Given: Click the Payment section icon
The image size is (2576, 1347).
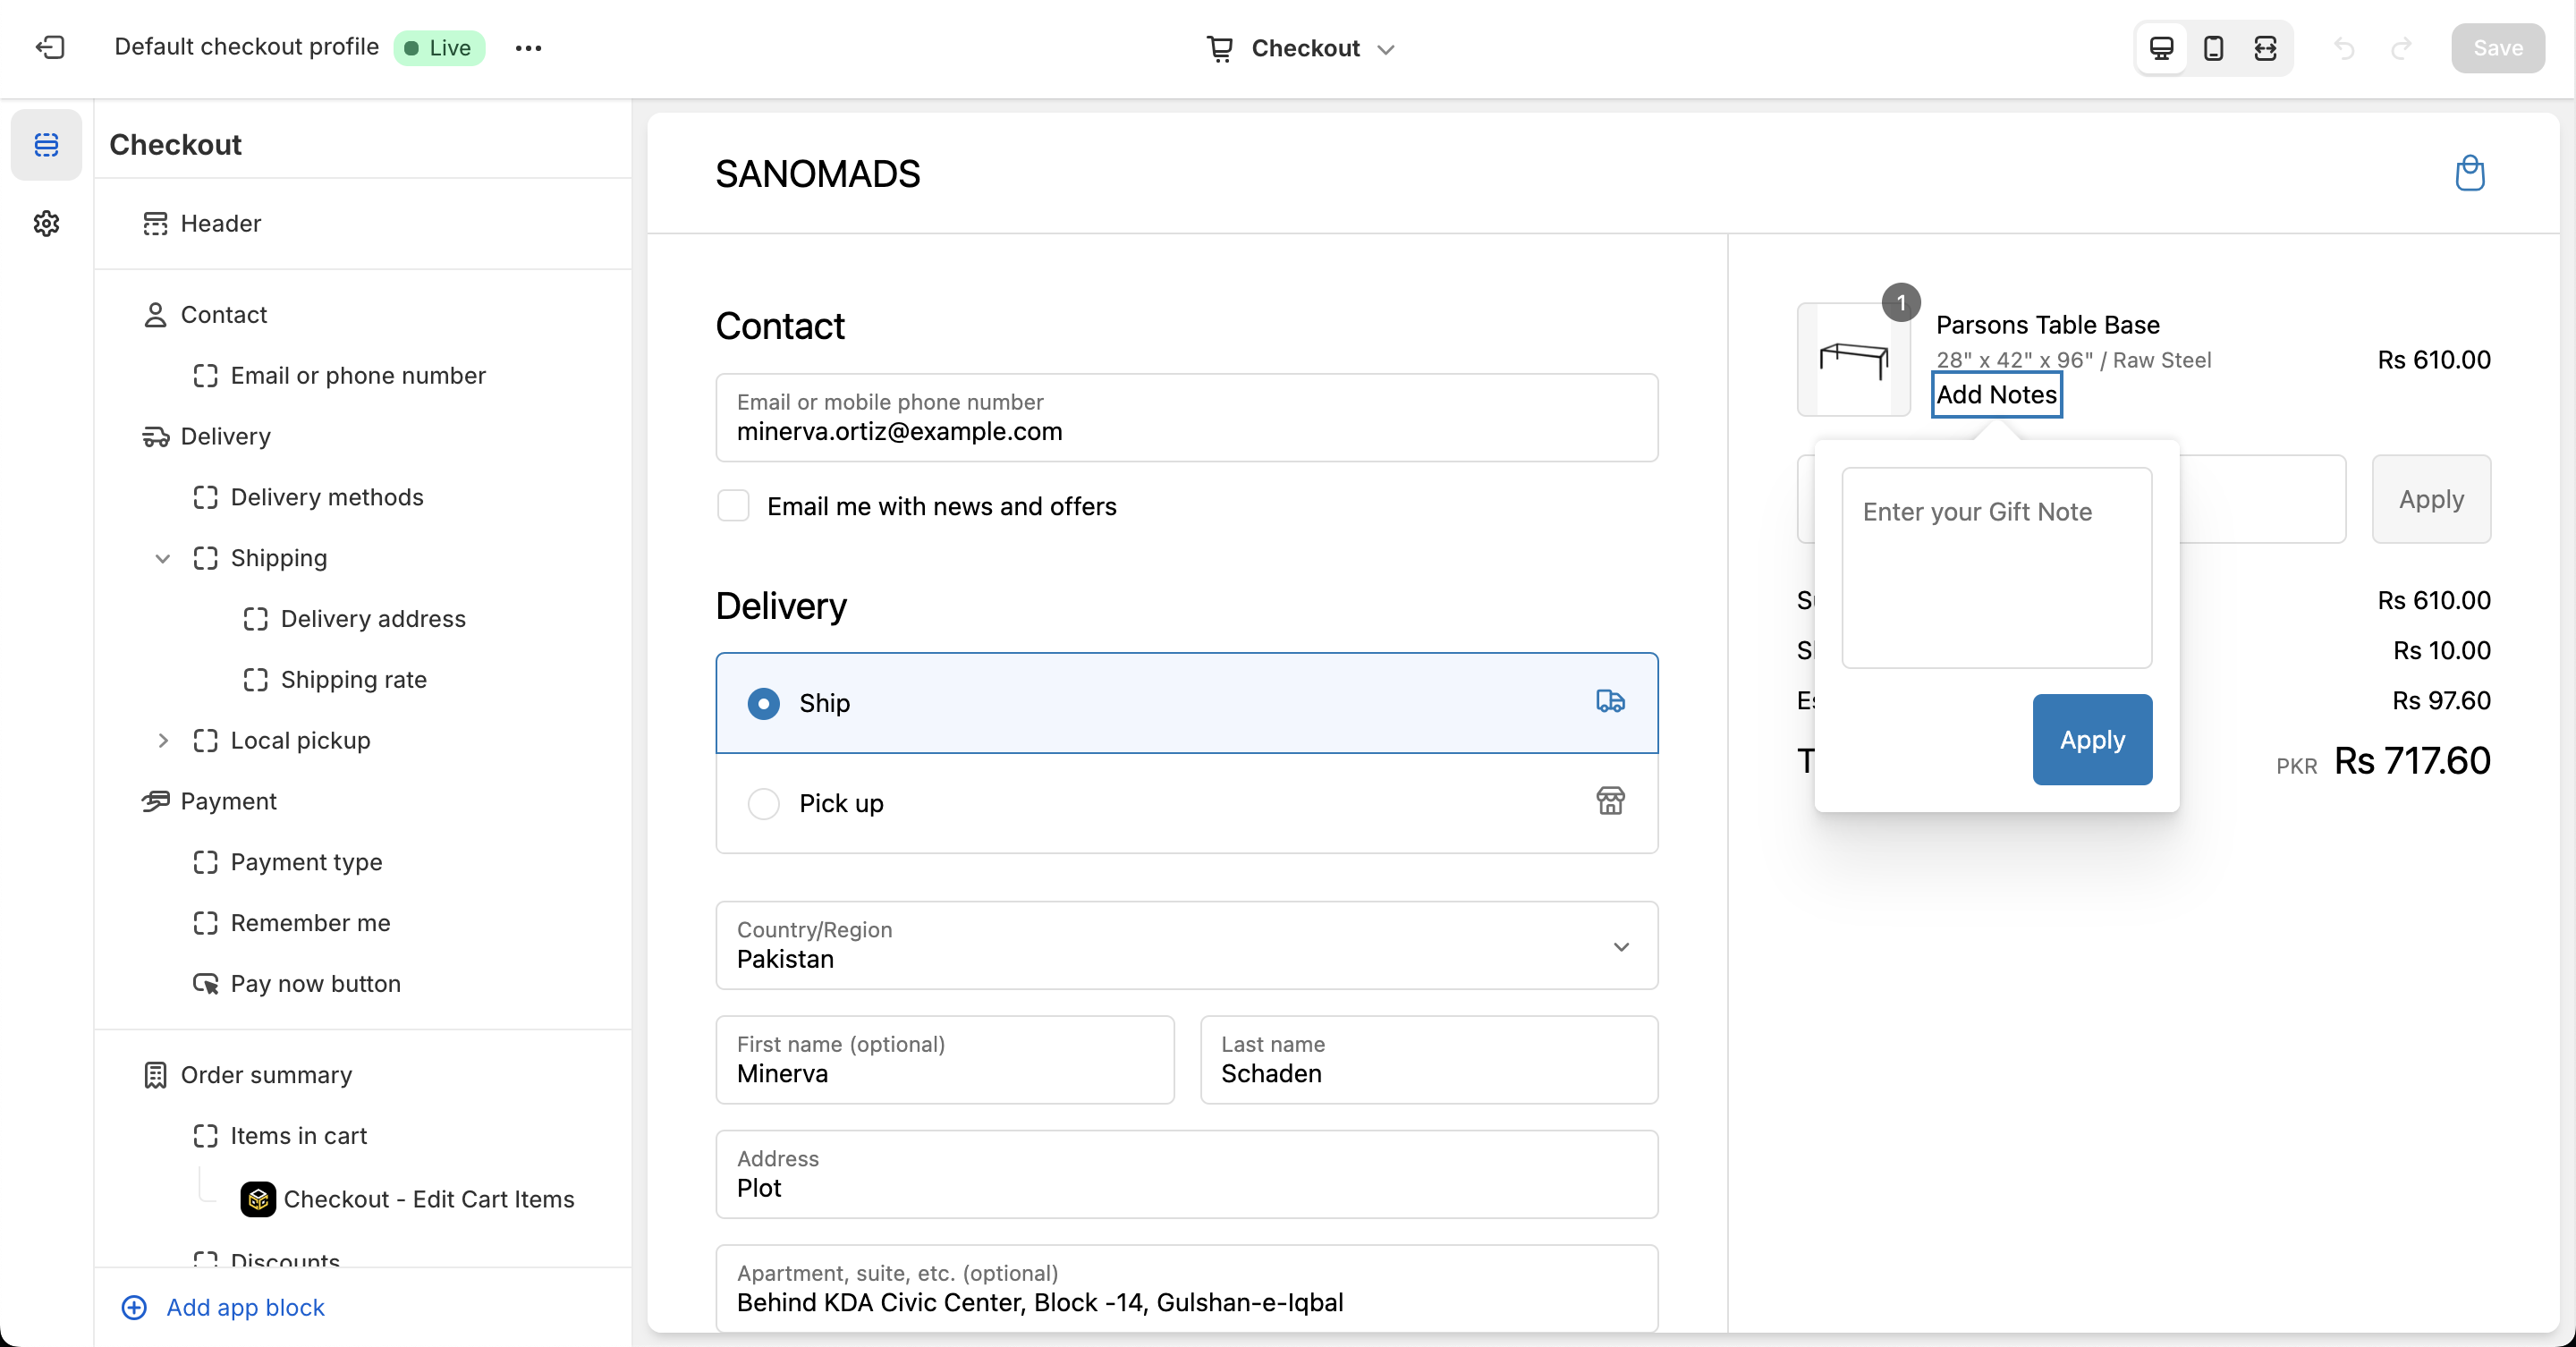Looking at the screenshot, I should 155,801.
